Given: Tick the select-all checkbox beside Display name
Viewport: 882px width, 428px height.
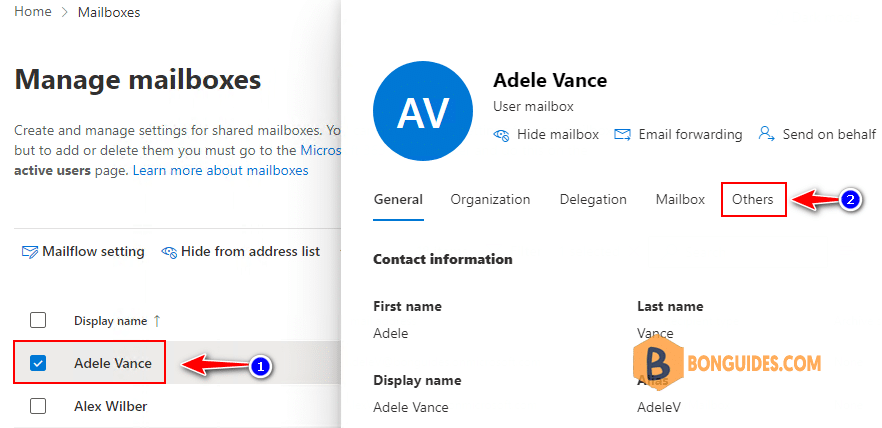Looking at the screenshot, I should click(x=38, y=321).
